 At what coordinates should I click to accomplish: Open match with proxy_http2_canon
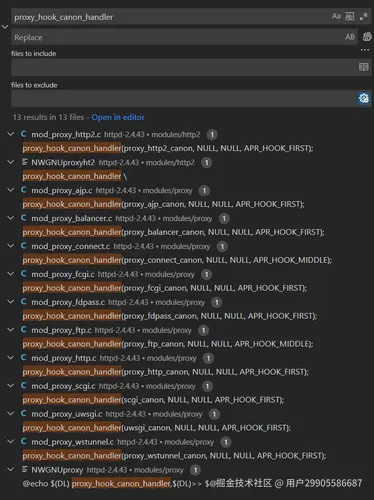coord(168,148)
